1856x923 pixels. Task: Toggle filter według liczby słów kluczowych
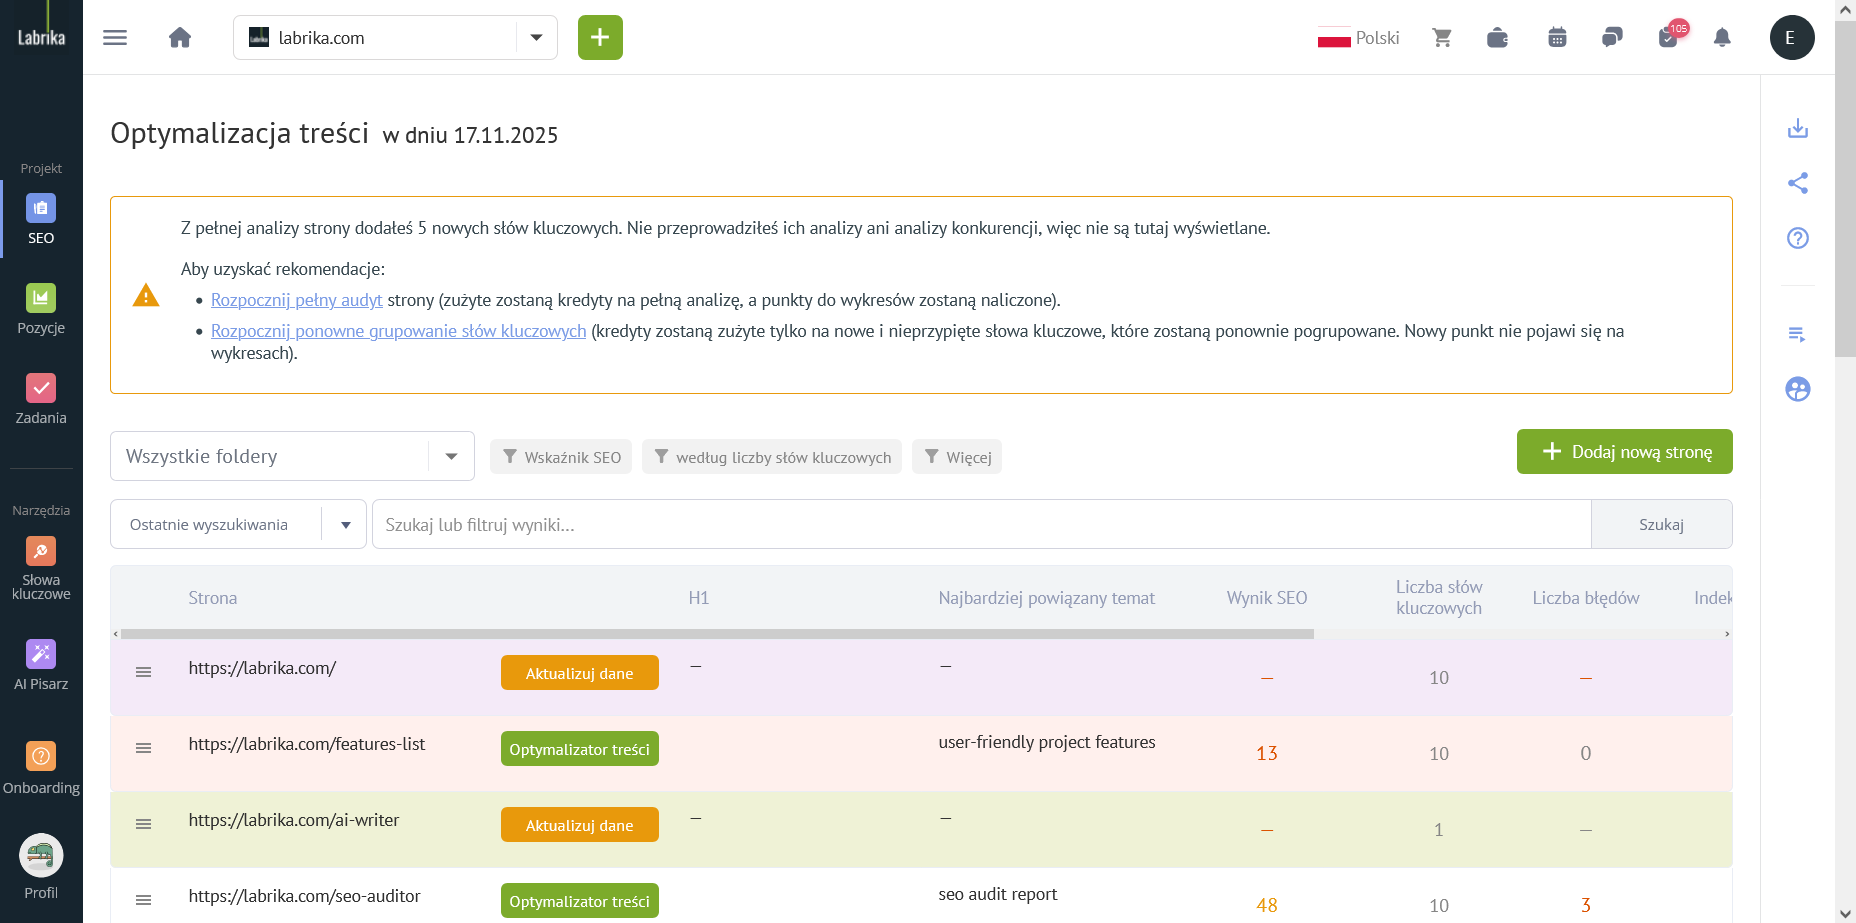(772, 457)
